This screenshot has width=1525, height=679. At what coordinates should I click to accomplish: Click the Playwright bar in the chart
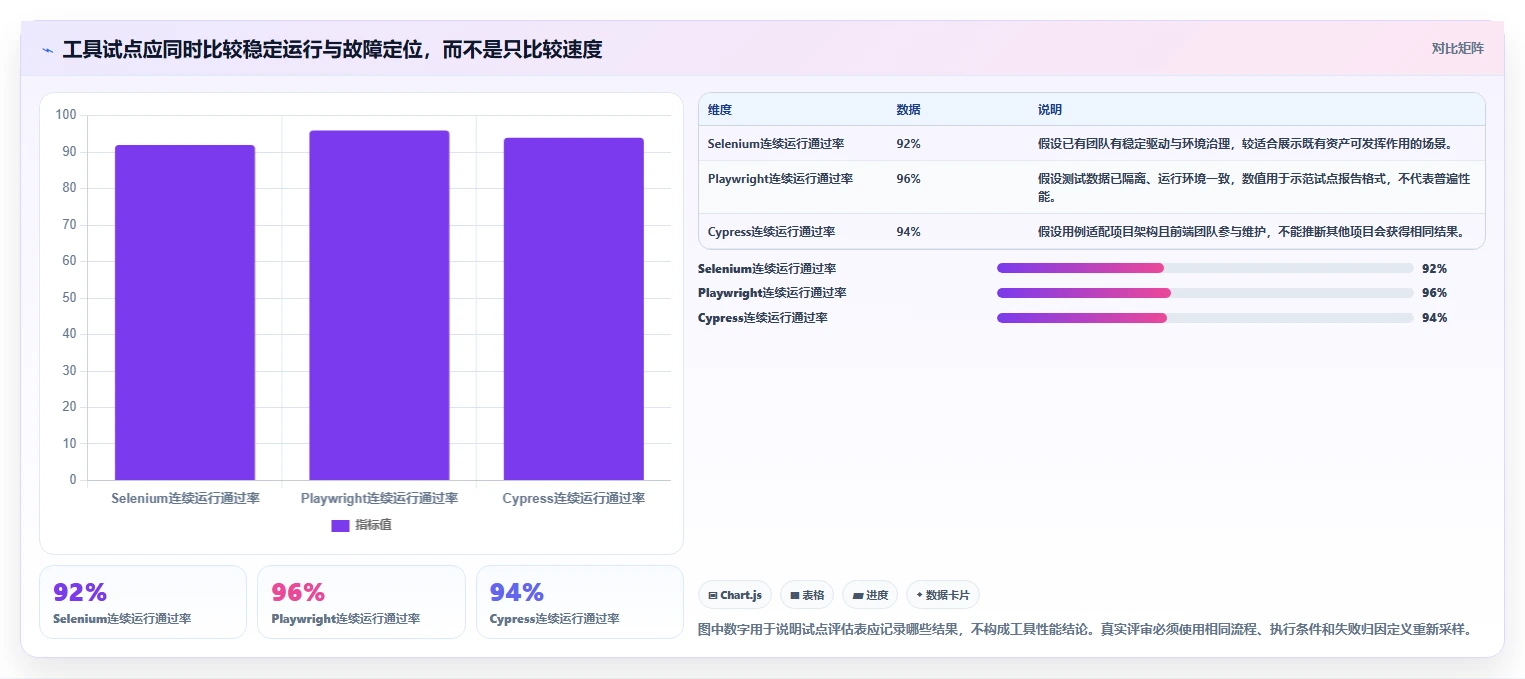[x=379, y=305]
